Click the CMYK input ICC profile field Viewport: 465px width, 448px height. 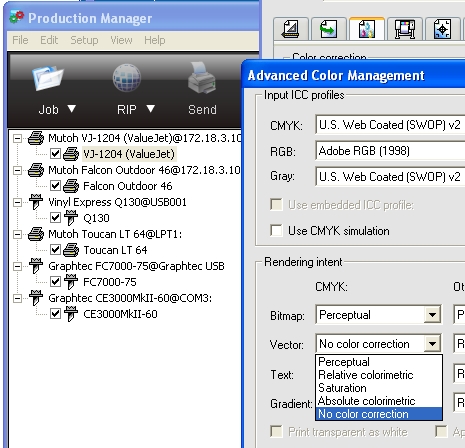(390, 125)
